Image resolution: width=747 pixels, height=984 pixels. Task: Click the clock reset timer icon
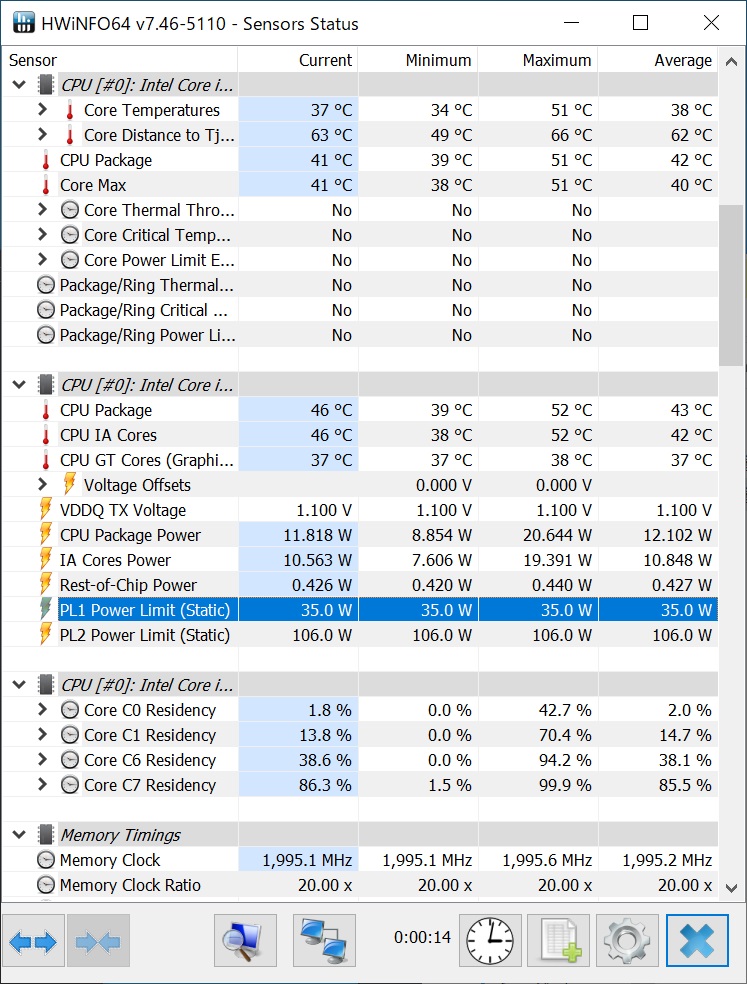490,941
